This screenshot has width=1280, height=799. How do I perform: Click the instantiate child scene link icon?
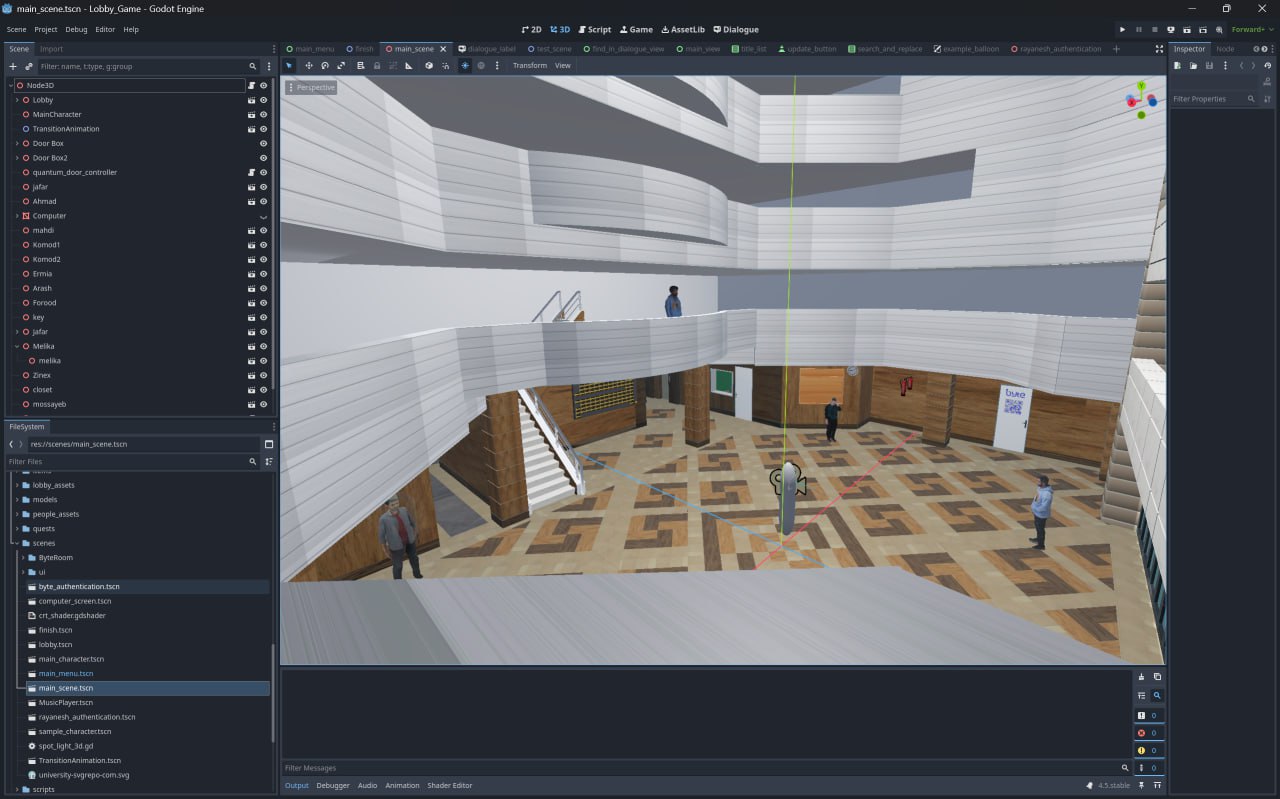pyautogui.click(x=29, y=66)
